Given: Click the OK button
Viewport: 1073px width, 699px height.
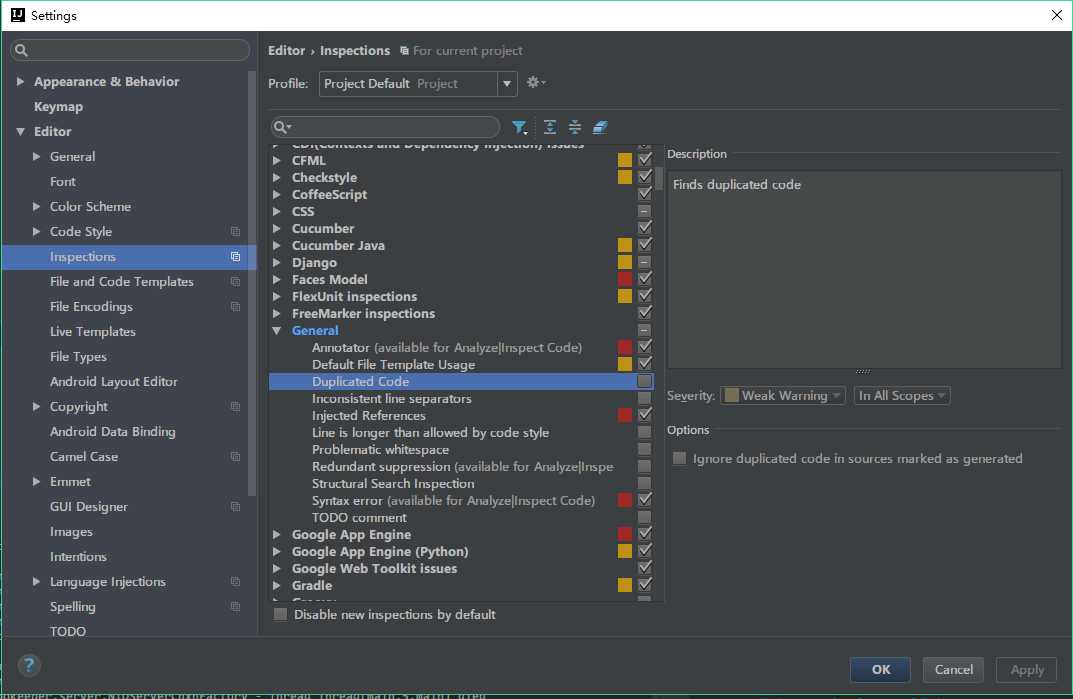Looking at the screenshot, I should point(880,670).
